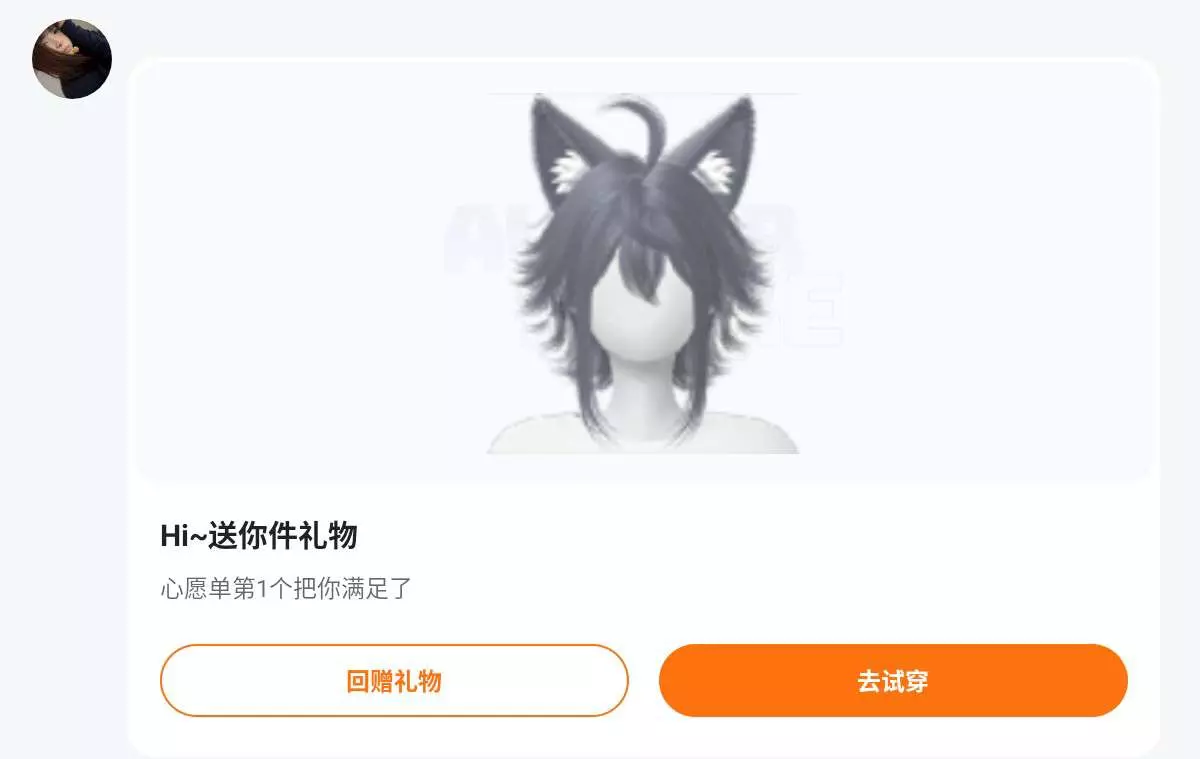The image size is (1200, 759).
Task: Click the 回赠礼物 outlined button
Action: pos(394,681)
